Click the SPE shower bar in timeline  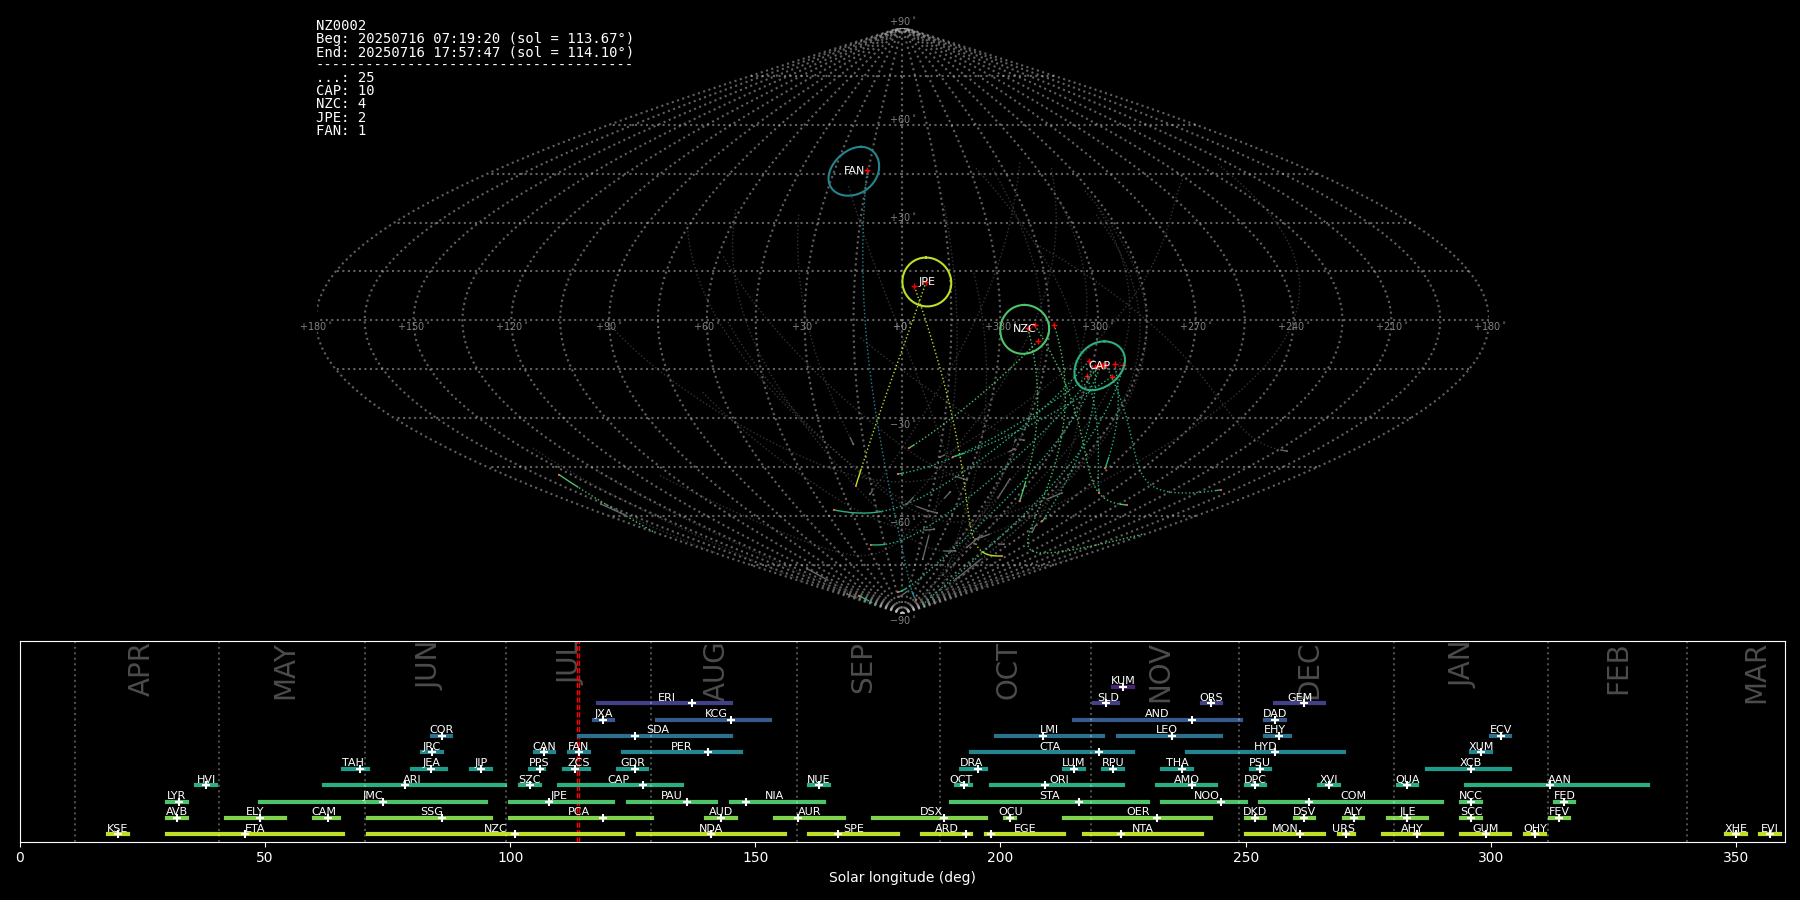pos(853,834)
